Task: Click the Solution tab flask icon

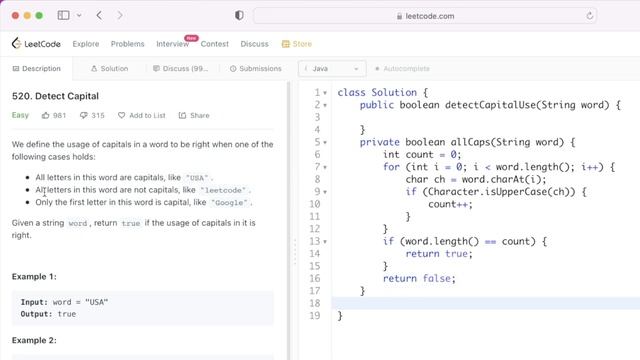Action: (x=94, y=69)
